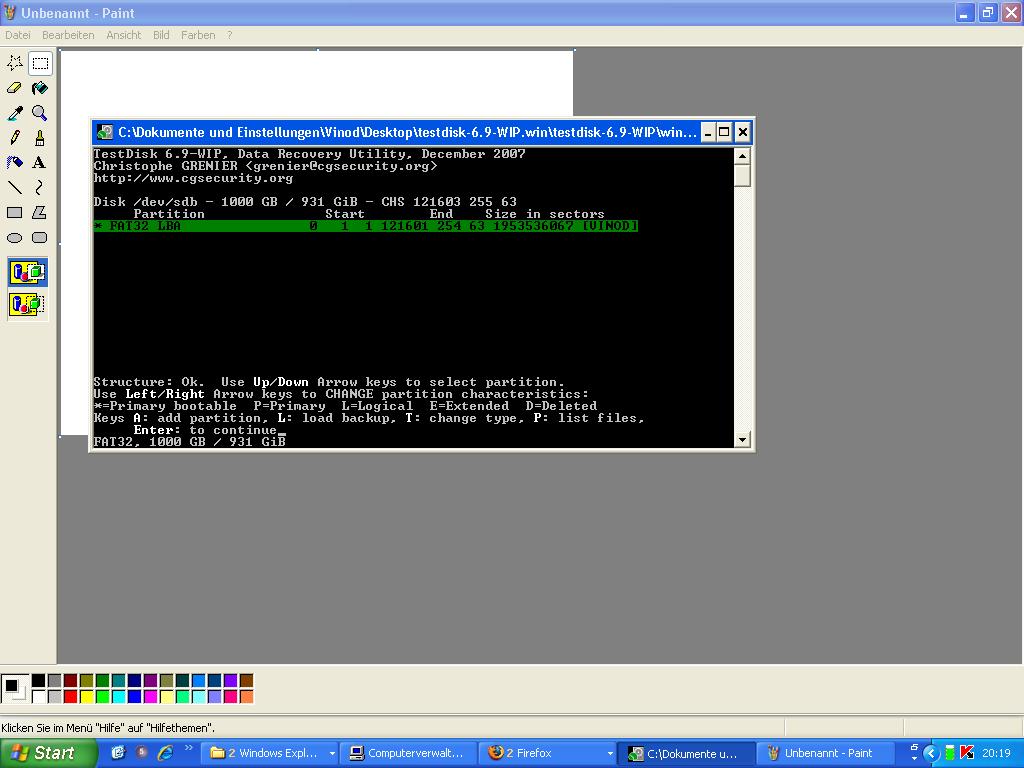This screenshot has width=1024, height=768.
Task: Pick the orange color swatch
Action: tap(246, 697)
